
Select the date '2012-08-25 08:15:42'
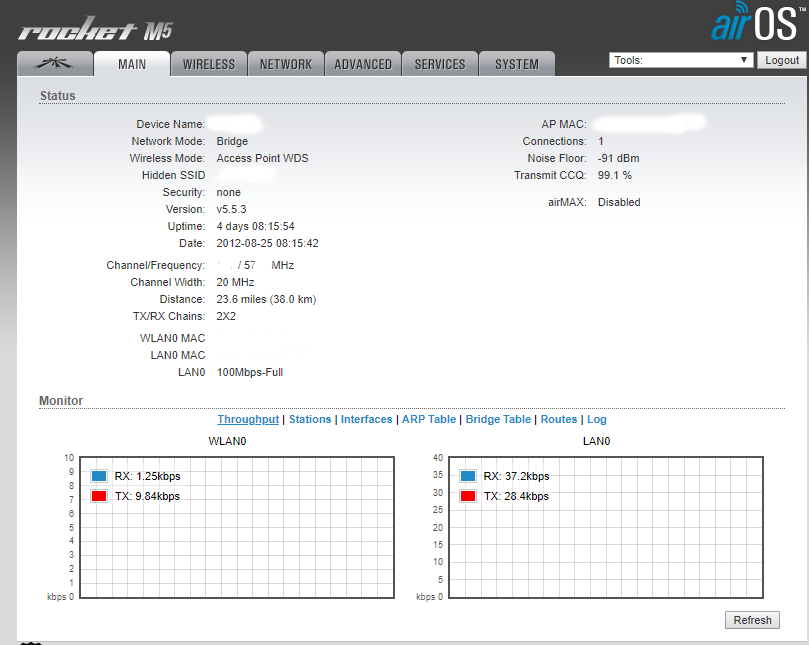click(267, 243)
